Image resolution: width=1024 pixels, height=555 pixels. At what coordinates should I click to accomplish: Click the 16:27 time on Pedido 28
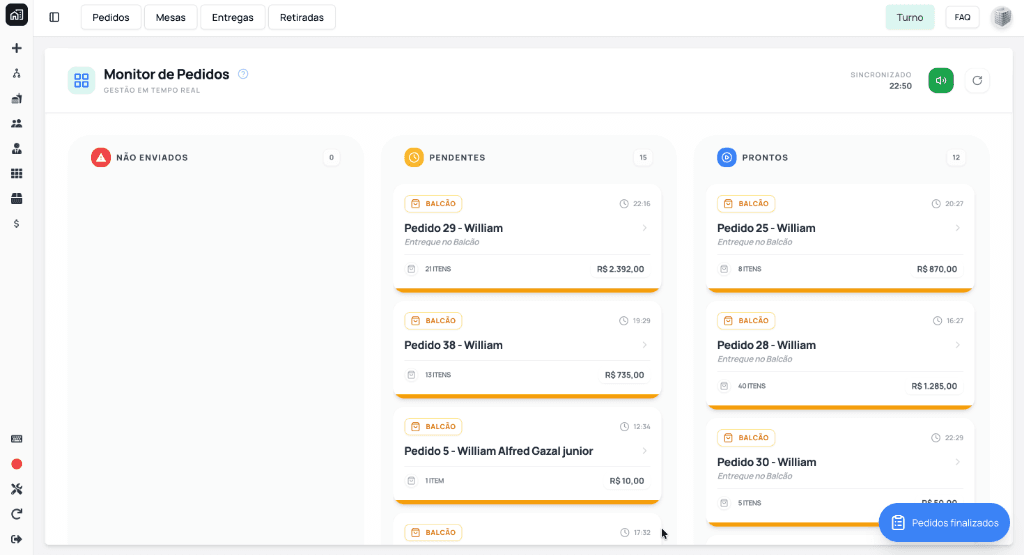click(955, 321)
